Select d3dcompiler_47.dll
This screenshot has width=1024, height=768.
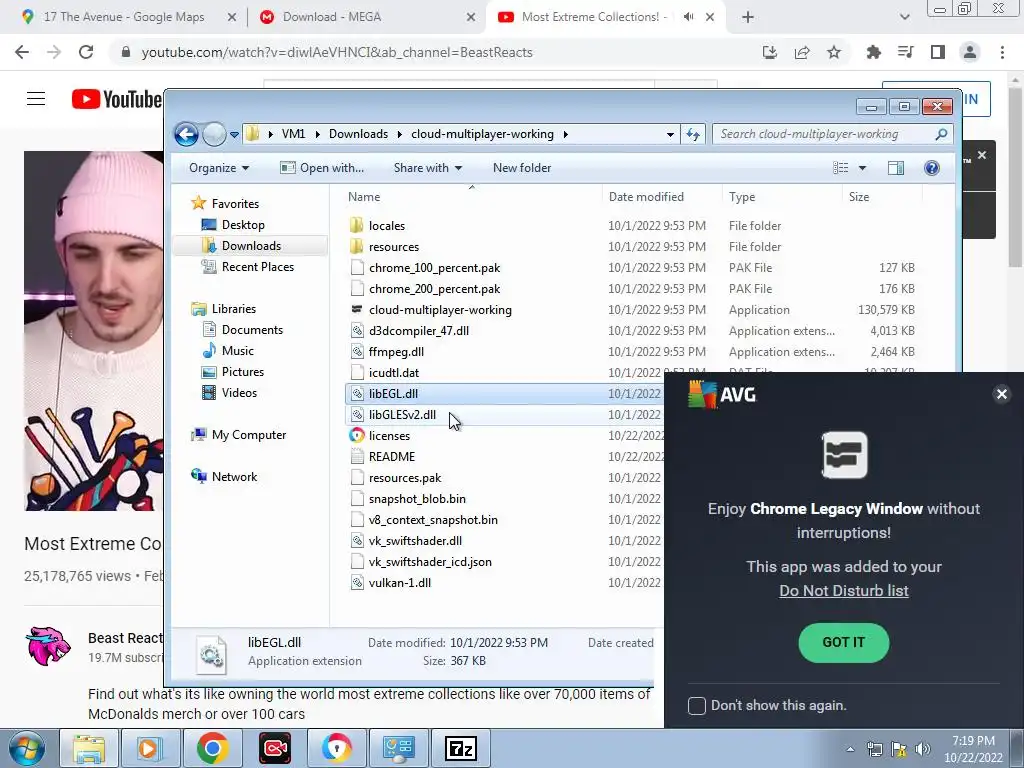coord(419,330)
